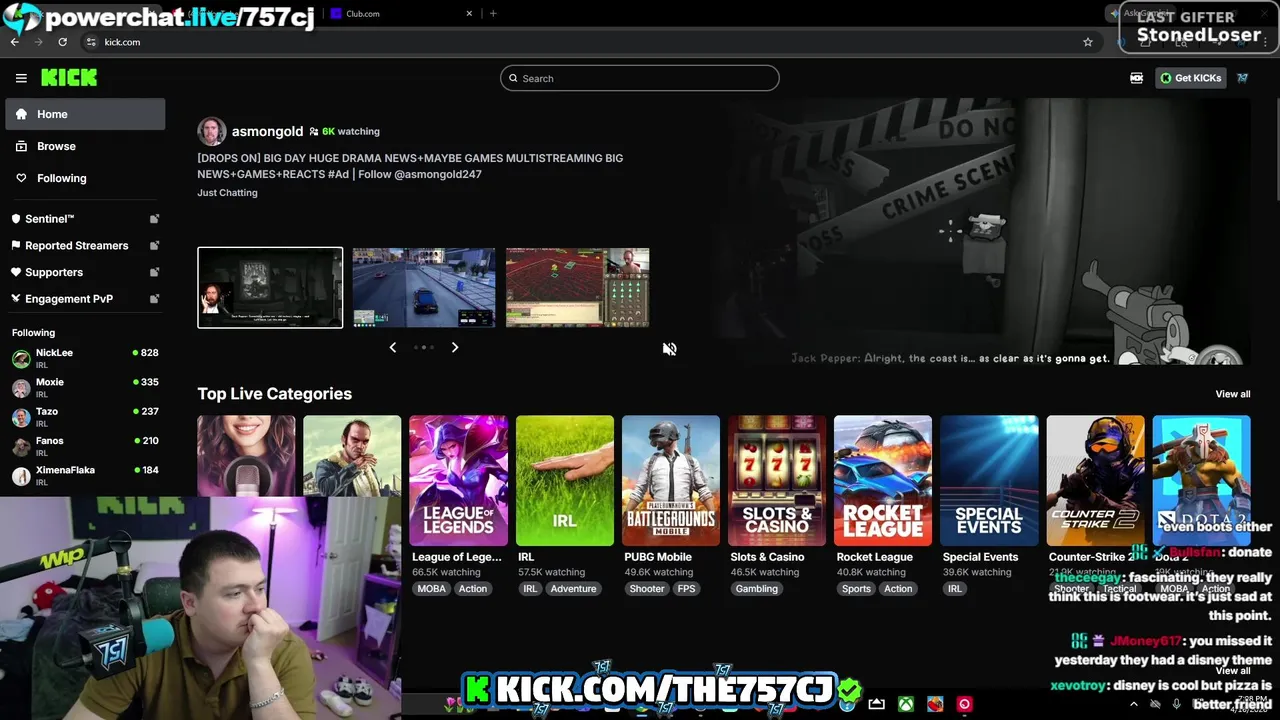Open the user avatar menu top right
The image size is (1280, 720).
[1242, 78]
